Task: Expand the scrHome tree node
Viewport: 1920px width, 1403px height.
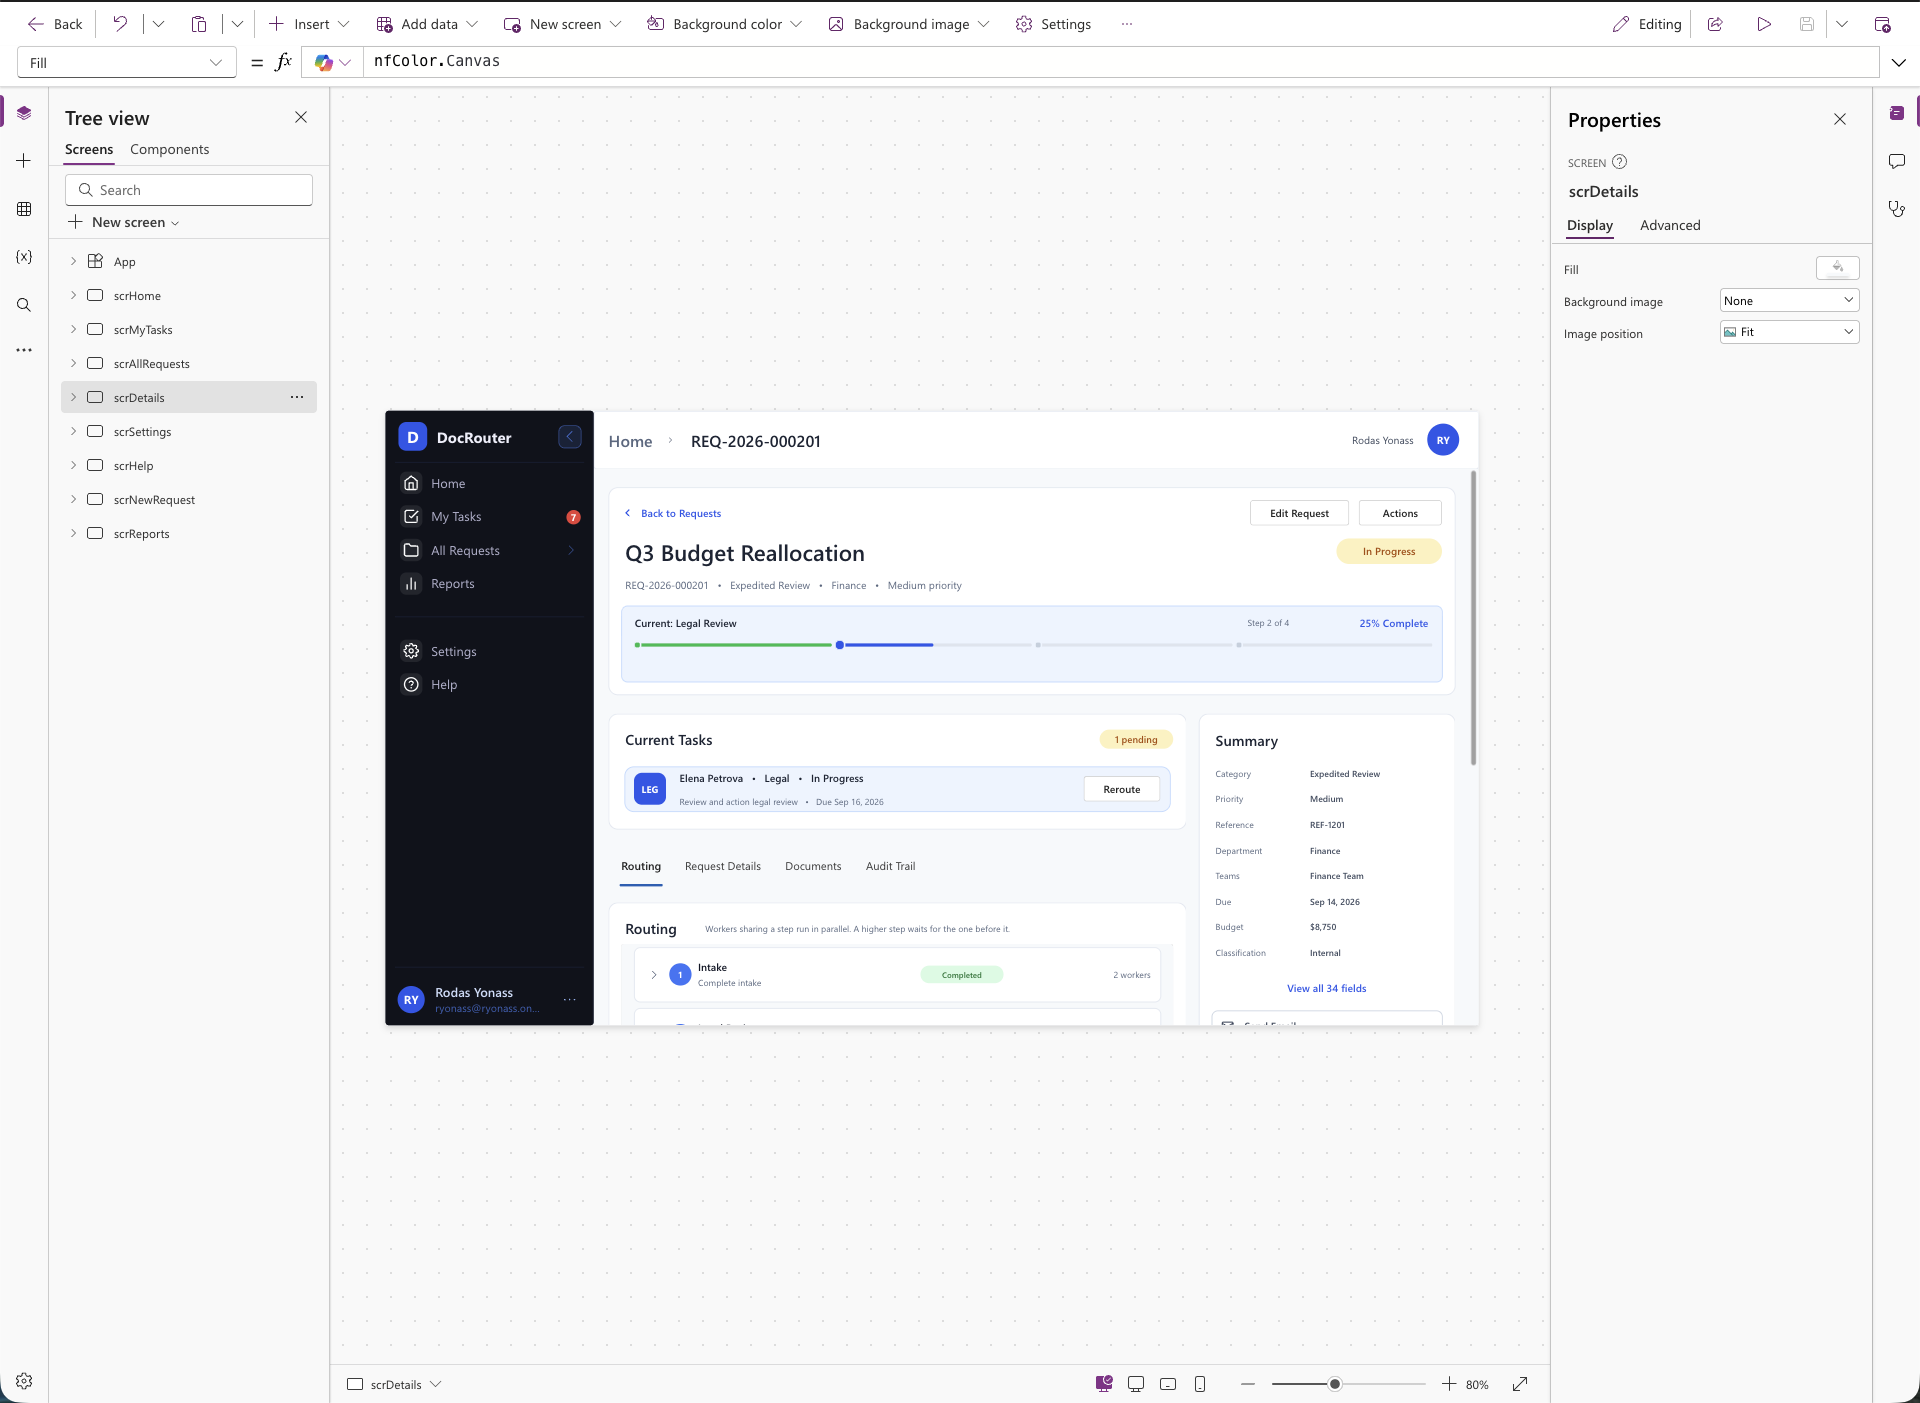Action: (x=73, y=295)
